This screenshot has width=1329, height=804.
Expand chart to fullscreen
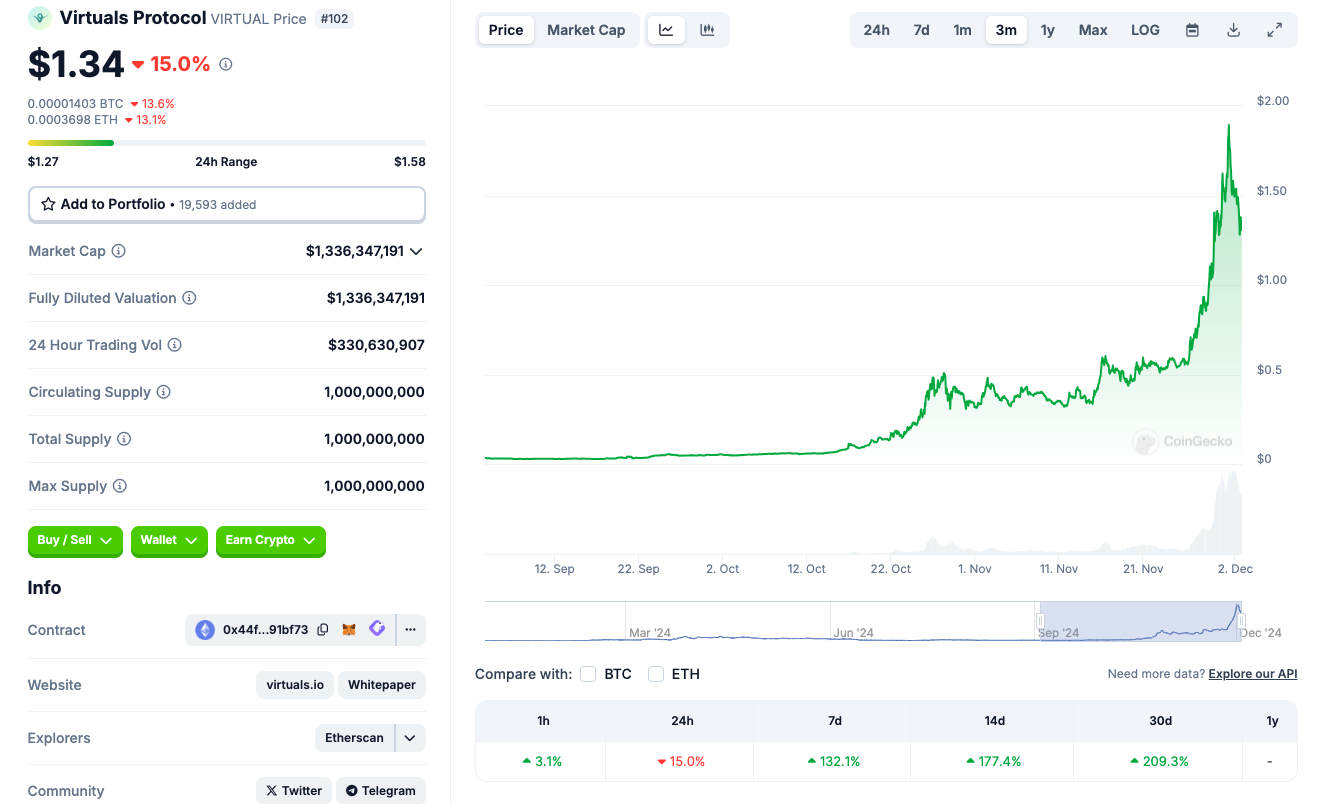coord(1275,30)
